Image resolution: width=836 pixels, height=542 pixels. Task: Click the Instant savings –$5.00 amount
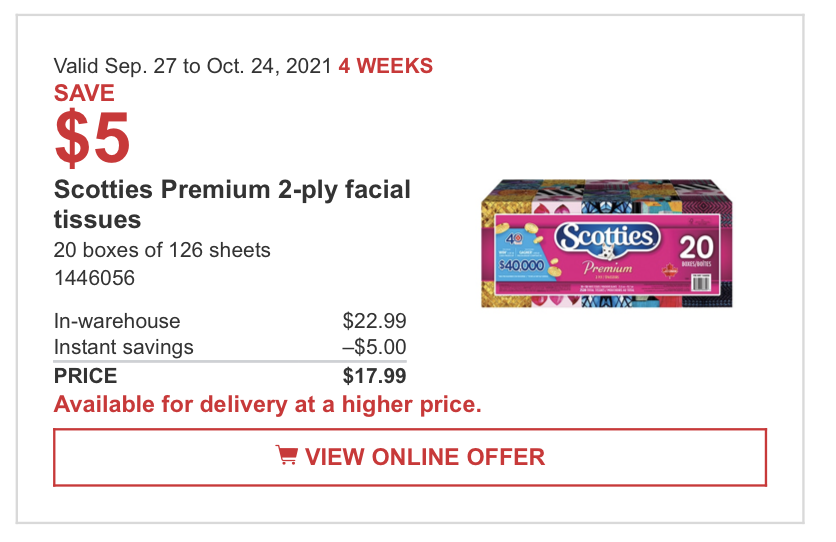[374, 347]
